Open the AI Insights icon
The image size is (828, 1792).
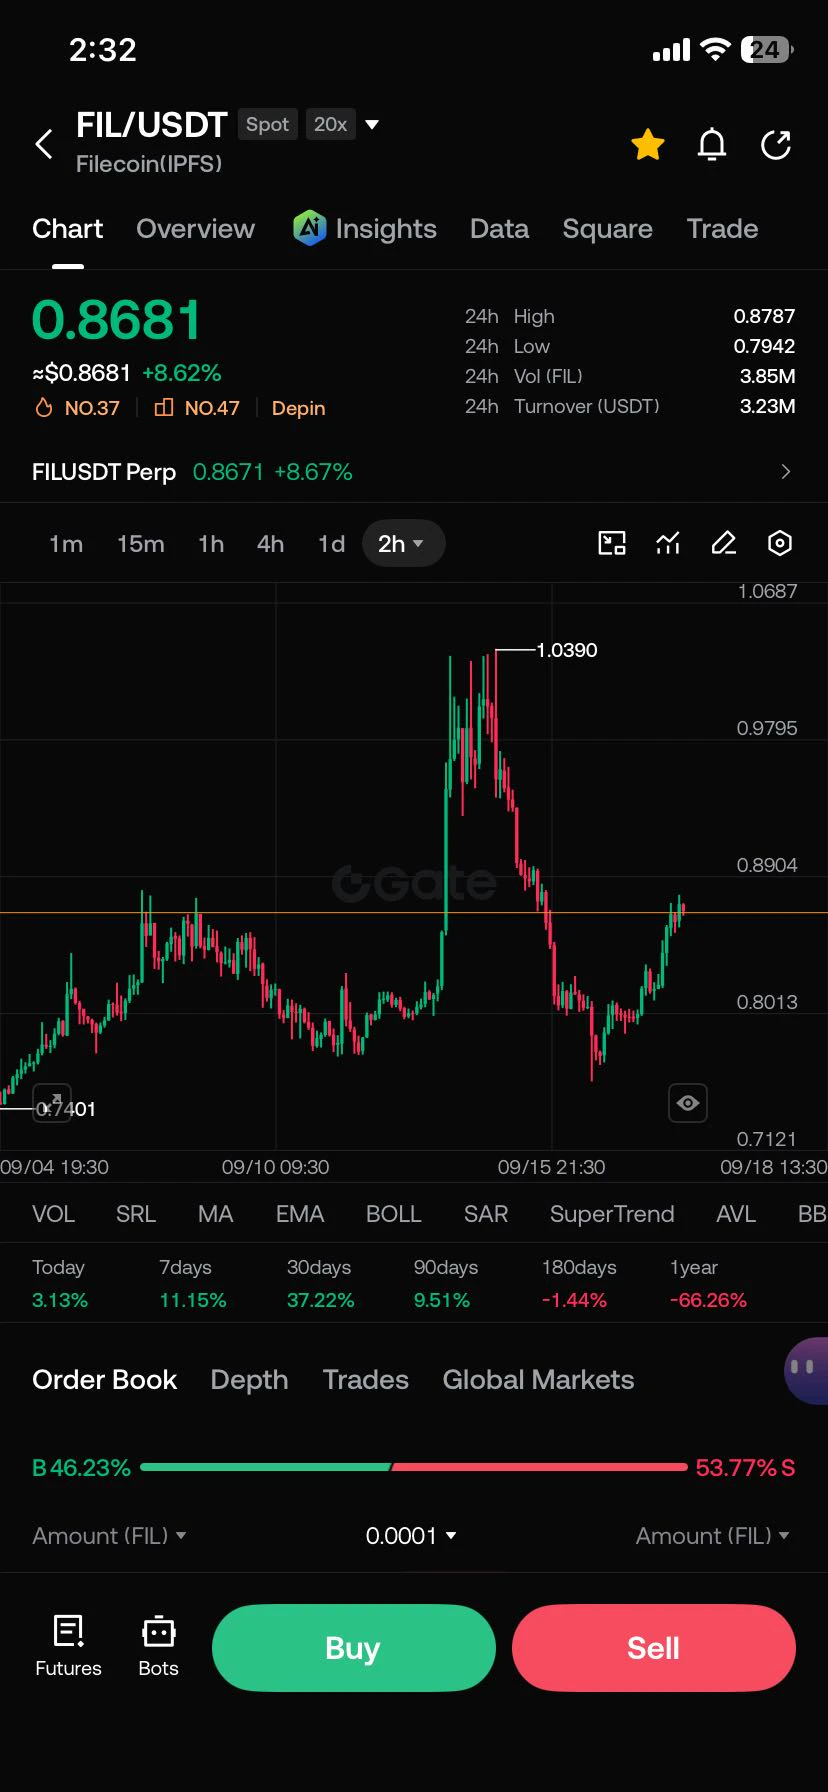[309, 228]
